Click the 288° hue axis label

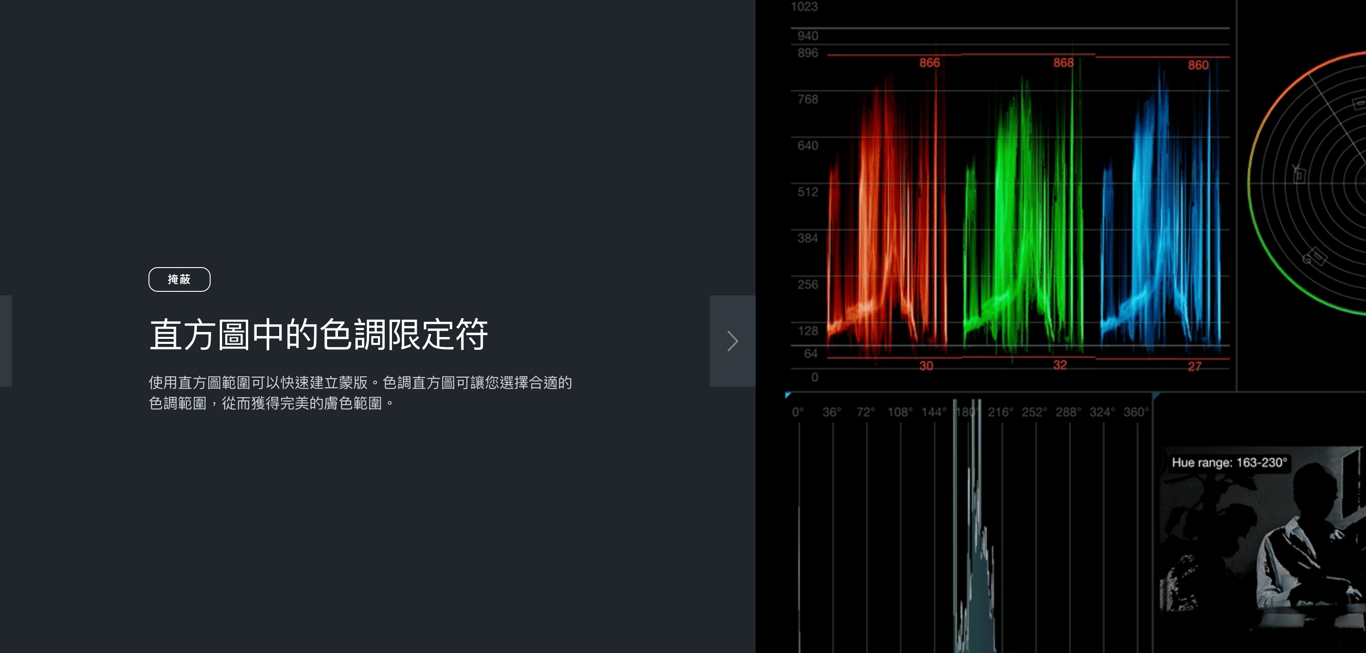(1068, 412)
